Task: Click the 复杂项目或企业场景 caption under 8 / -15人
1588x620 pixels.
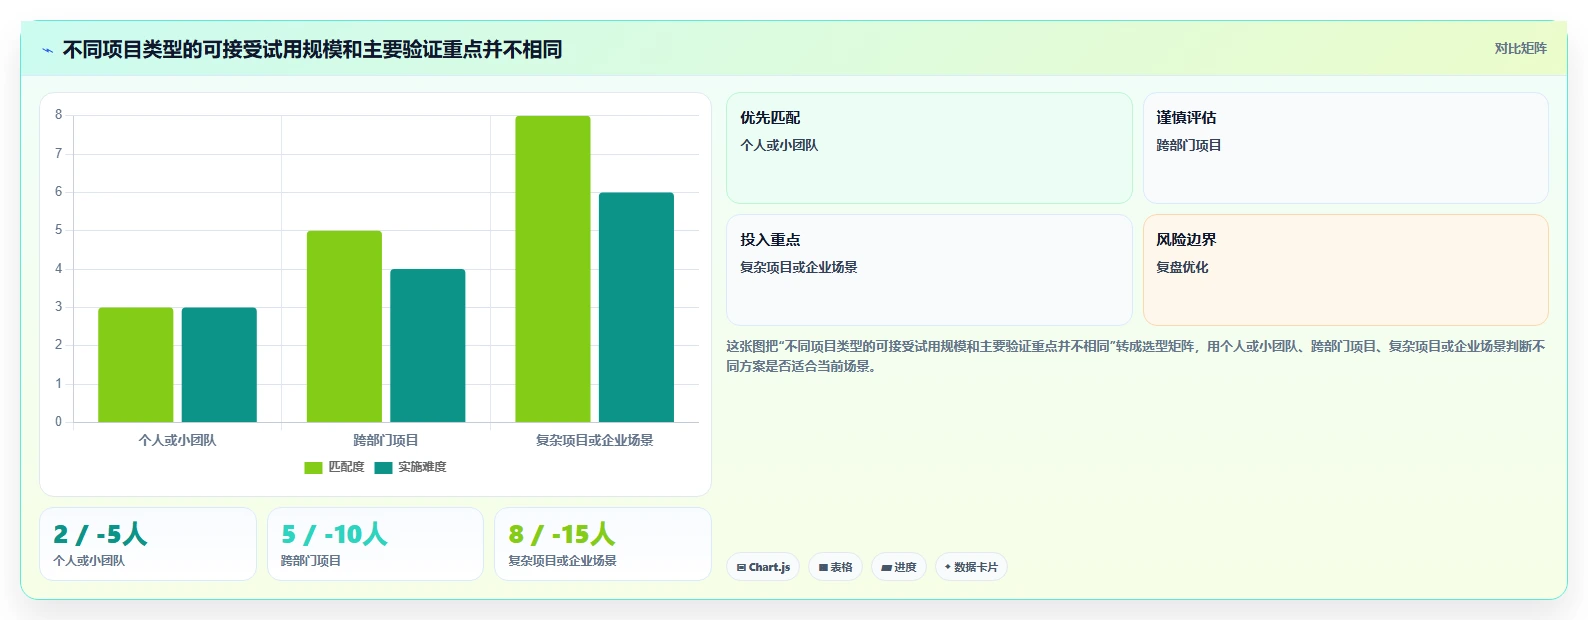Action: 562,561
